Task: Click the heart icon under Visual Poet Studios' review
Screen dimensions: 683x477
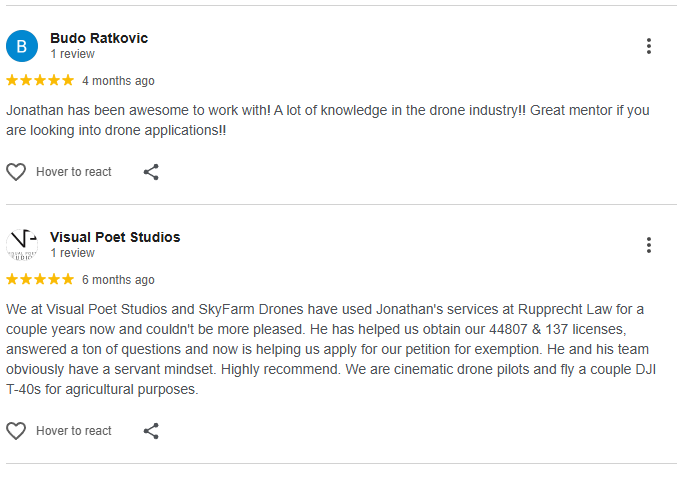Action: 16,431
